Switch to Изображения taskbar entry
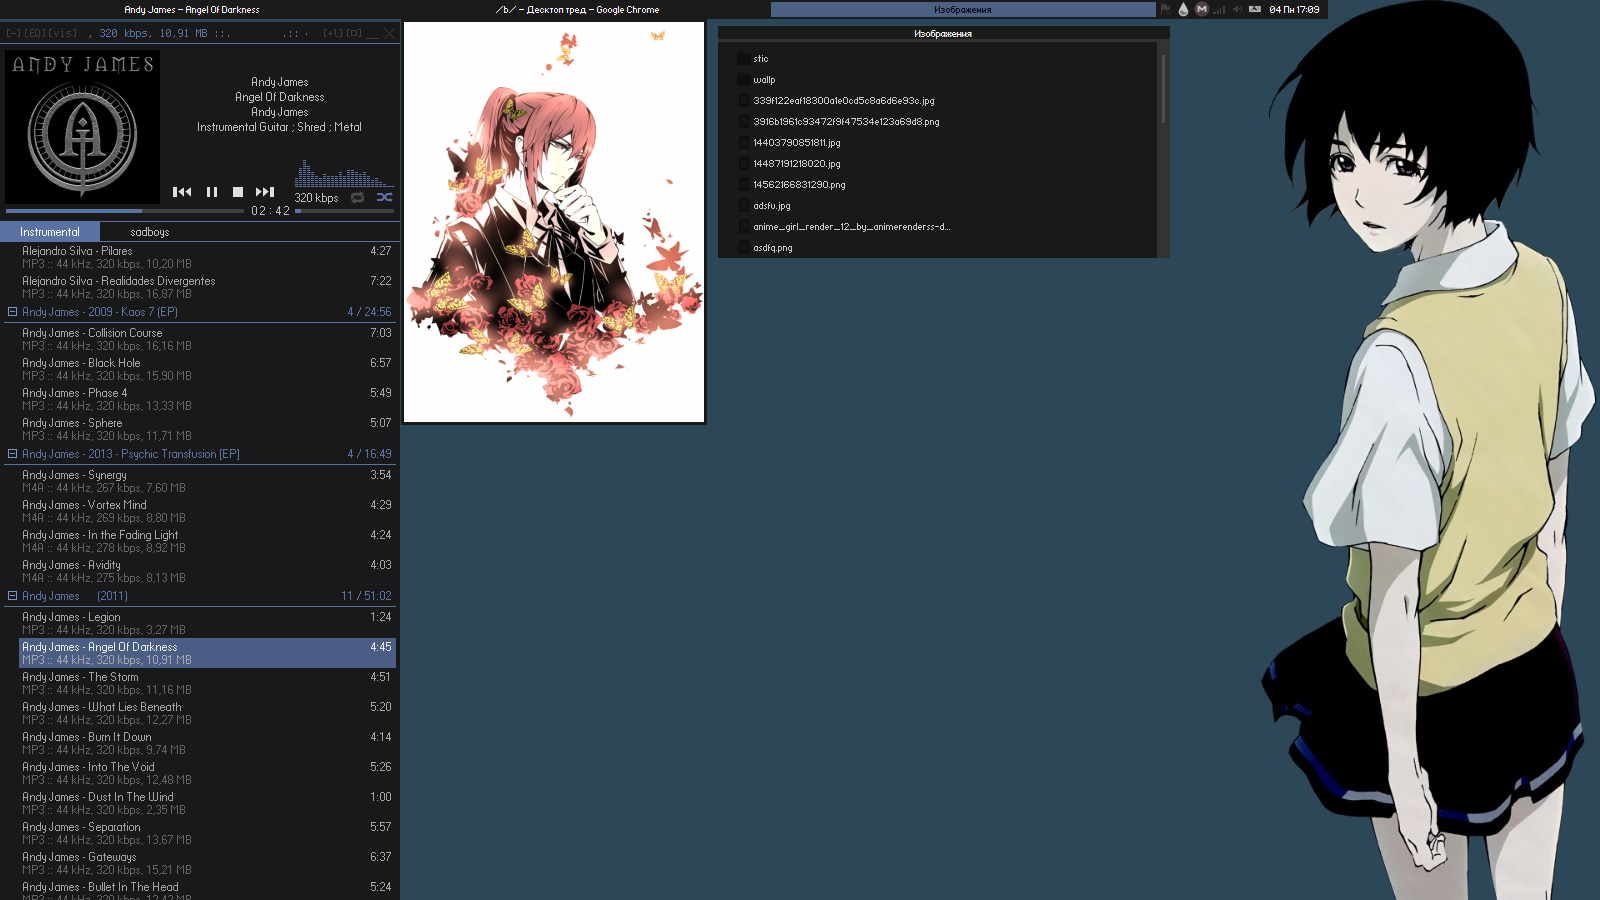Screen dimensions: 1600x900 point(963,10)
